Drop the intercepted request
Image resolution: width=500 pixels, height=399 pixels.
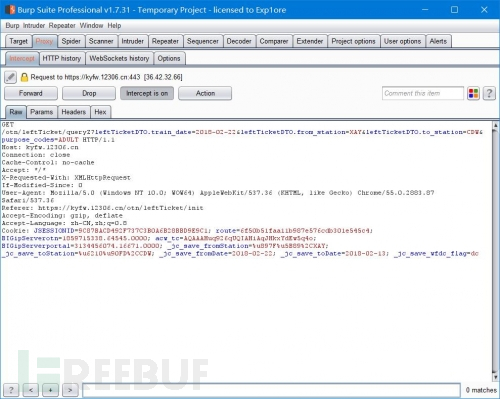click(89, 93)
